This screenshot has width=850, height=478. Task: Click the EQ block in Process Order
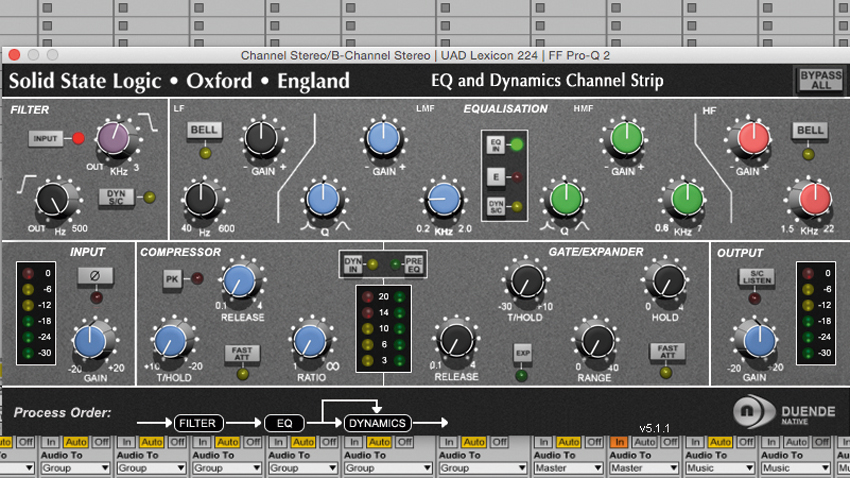click(285, 423)
